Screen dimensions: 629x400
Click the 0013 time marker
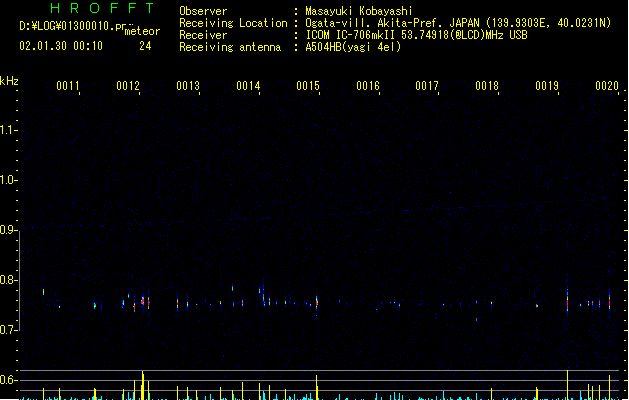[188, 86]
